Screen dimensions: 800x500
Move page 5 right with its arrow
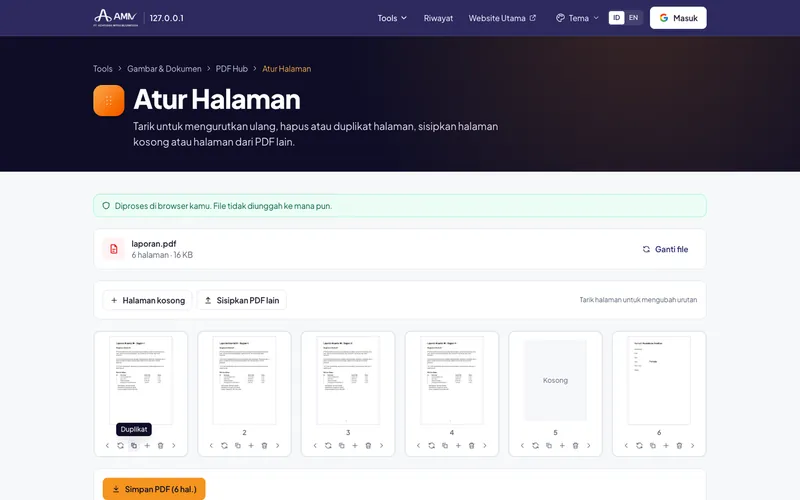tap(588, 445)
